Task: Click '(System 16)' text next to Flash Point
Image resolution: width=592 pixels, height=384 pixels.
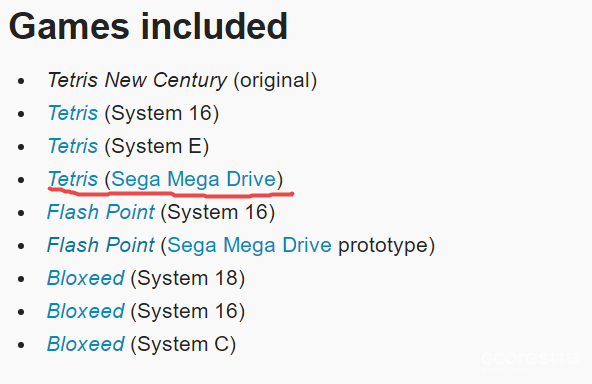Action: (217, 212)
